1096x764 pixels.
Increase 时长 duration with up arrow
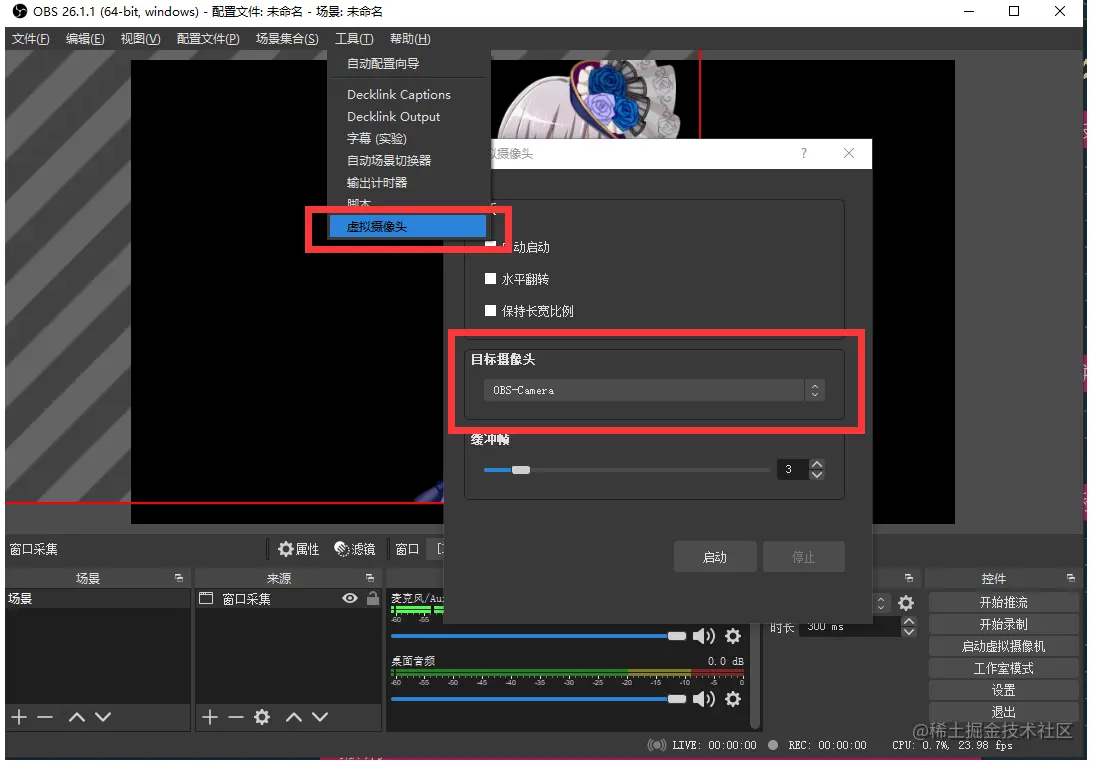[909, 621]
